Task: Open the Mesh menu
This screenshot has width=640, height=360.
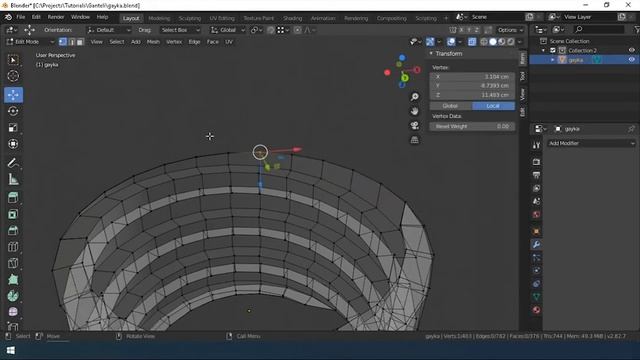Action: click(153, 42)
